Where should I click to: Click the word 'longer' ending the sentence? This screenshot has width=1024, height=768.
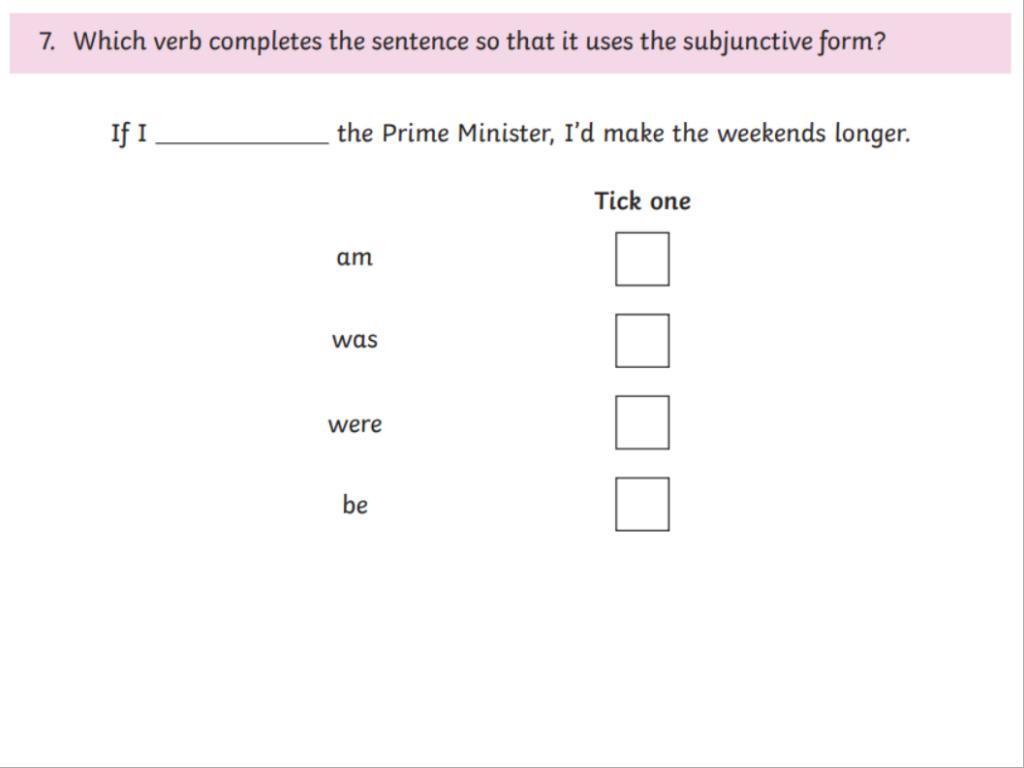(872, 134)
